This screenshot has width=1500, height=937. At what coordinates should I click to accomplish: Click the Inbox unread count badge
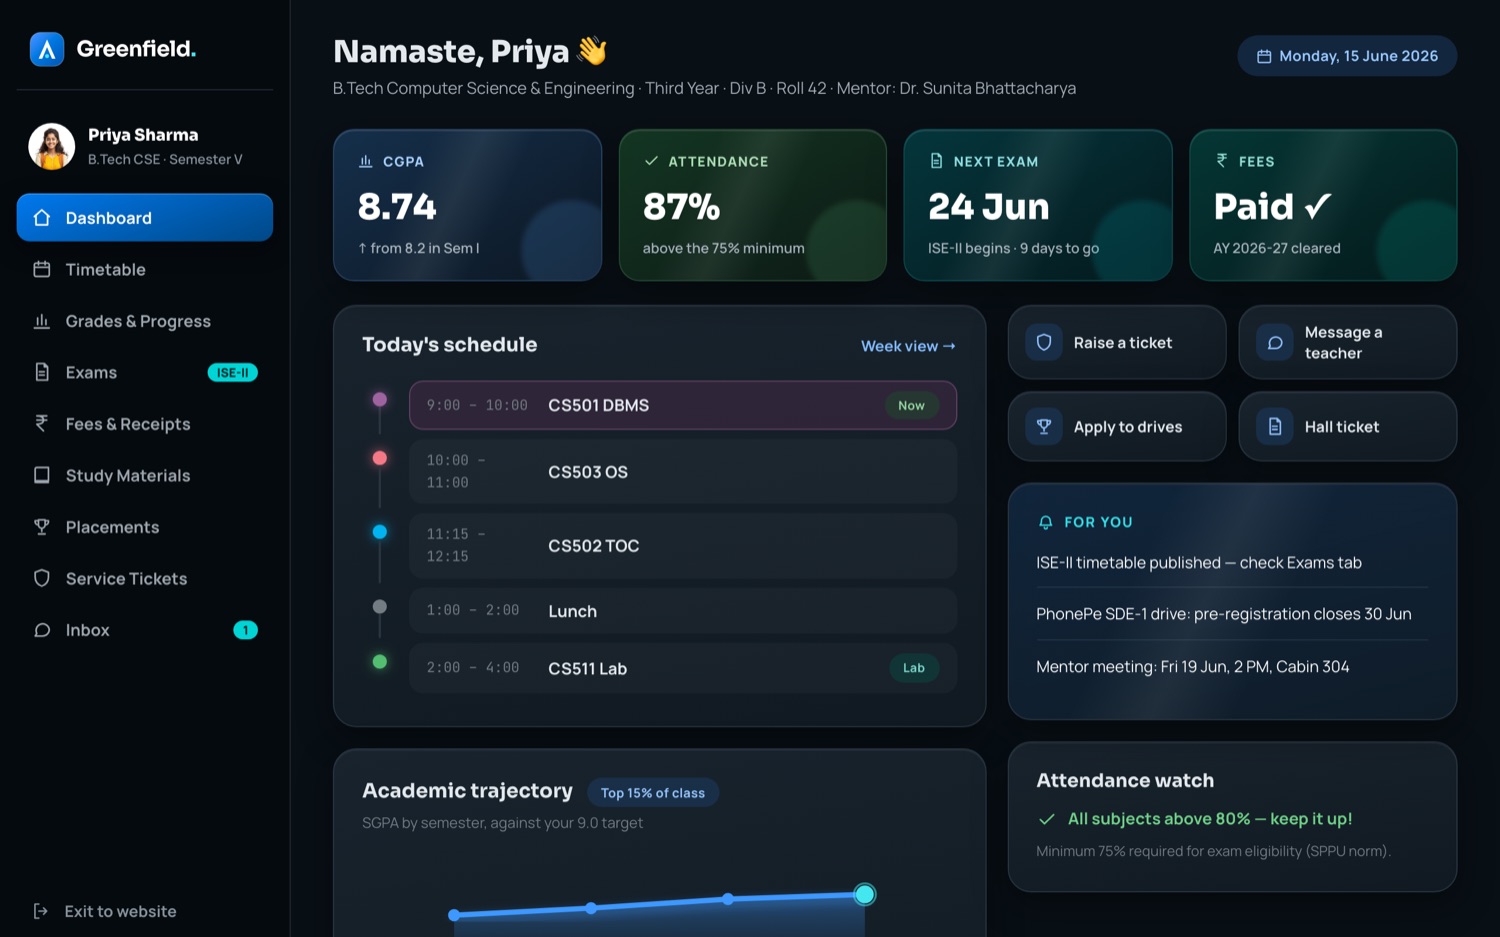point(245,630)
